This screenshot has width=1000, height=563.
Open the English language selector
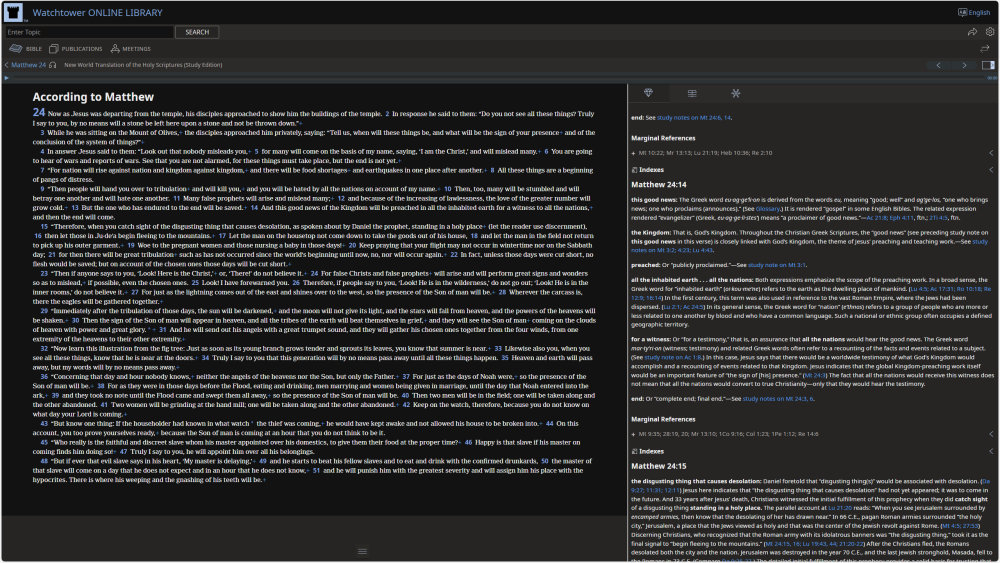coord(974,12)
